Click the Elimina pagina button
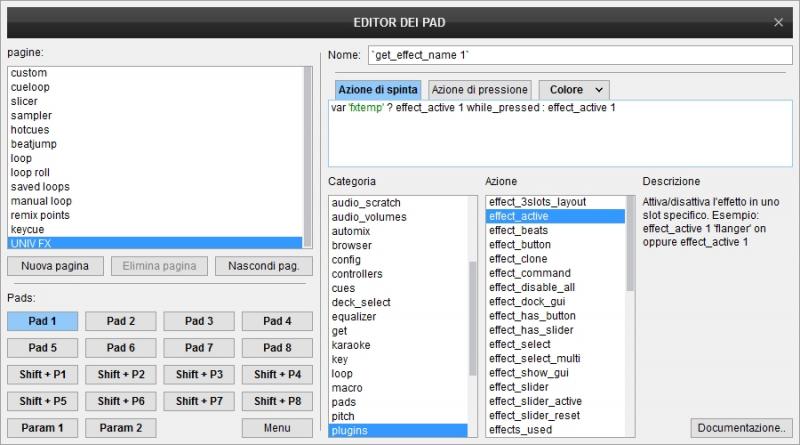 [159, 266]
